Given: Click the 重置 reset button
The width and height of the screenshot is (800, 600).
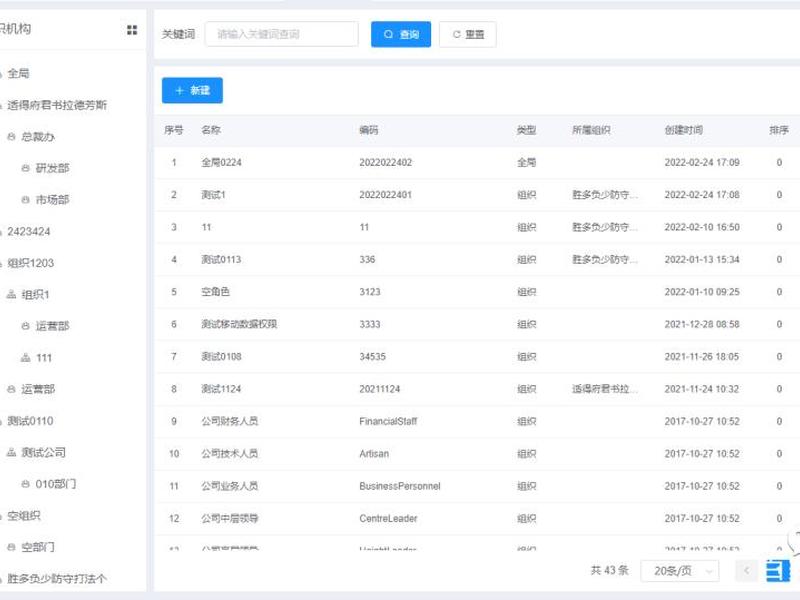Looking at the screenshot, I should [468, 34].
